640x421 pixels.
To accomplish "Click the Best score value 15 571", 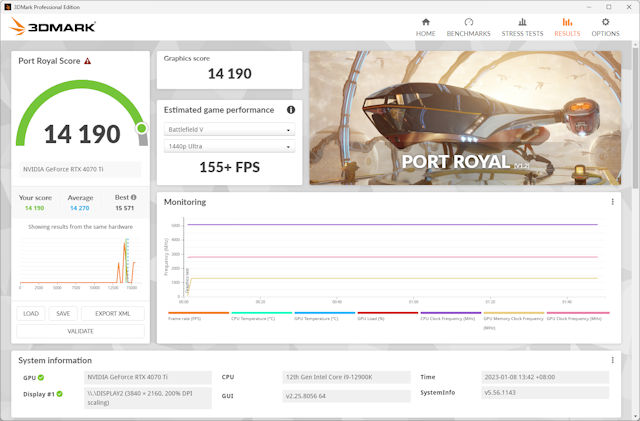I will [124, 208].
